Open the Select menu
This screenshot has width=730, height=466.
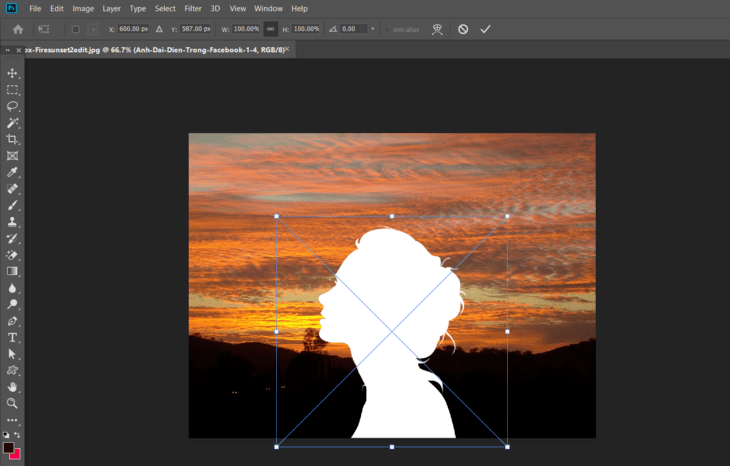[x=165, y=8]
